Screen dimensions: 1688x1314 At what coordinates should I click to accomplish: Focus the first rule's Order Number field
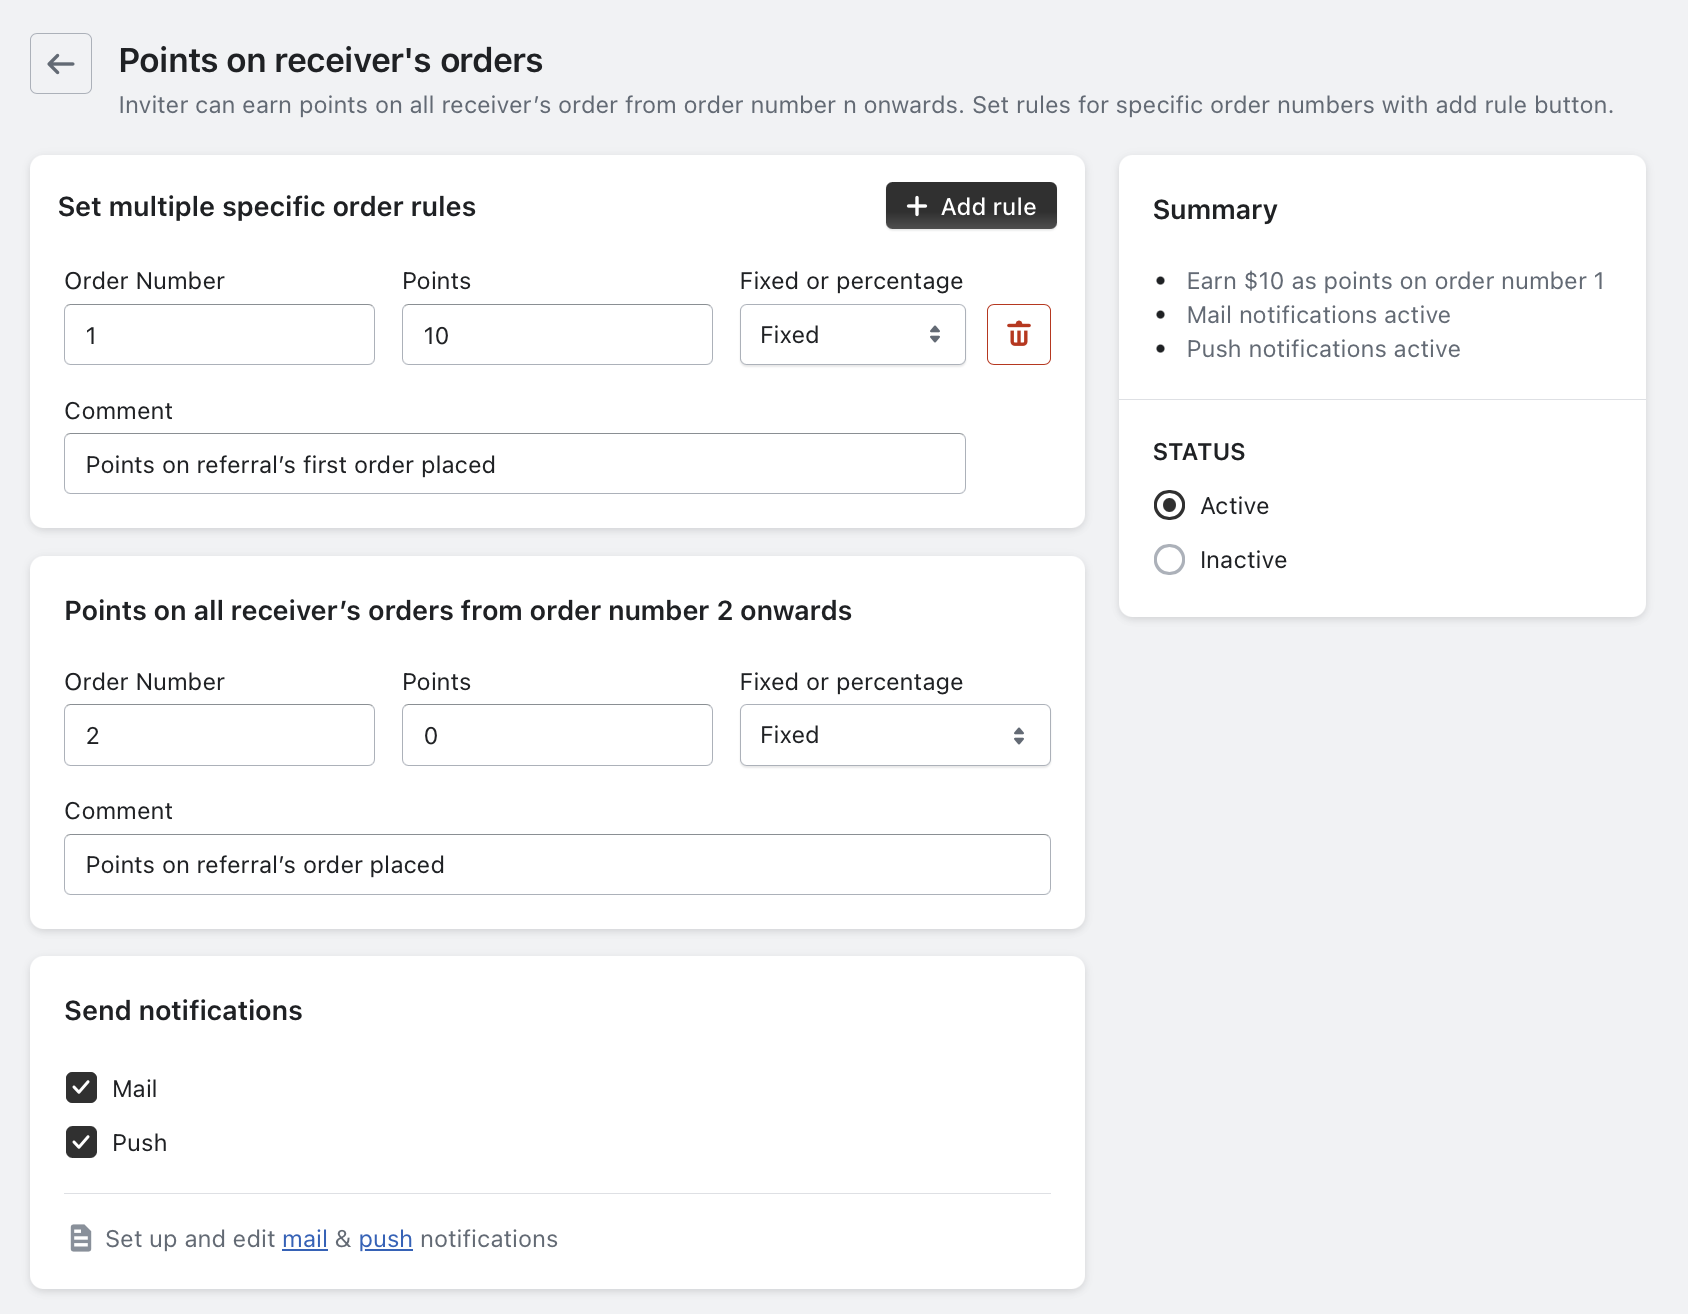point(219,335)
